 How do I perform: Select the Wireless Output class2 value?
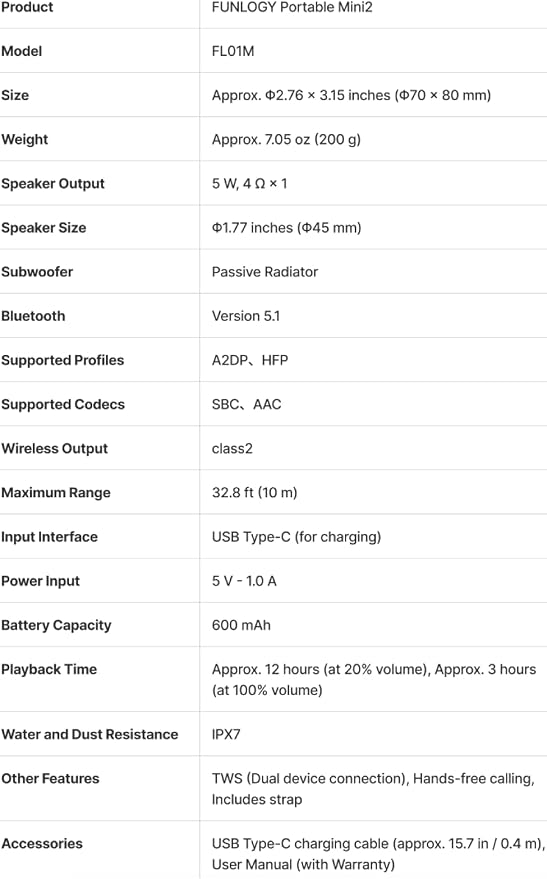coord(232,448)
